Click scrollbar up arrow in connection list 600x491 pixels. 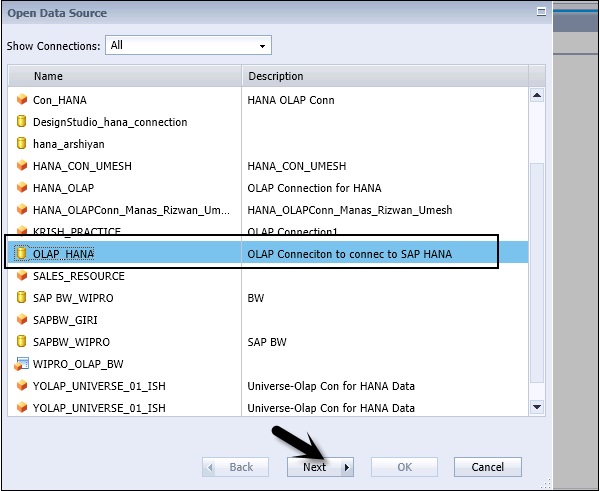coord(537,96)
